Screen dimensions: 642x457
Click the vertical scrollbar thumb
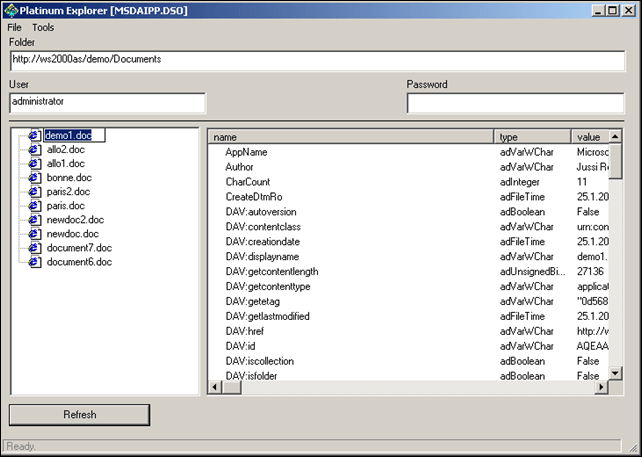615,161
